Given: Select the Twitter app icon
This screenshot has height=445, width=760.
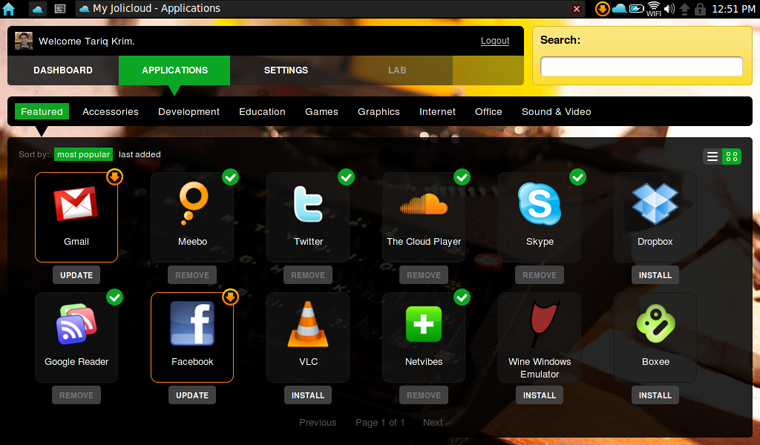Looking at the screenshot, I should (308, 204).
